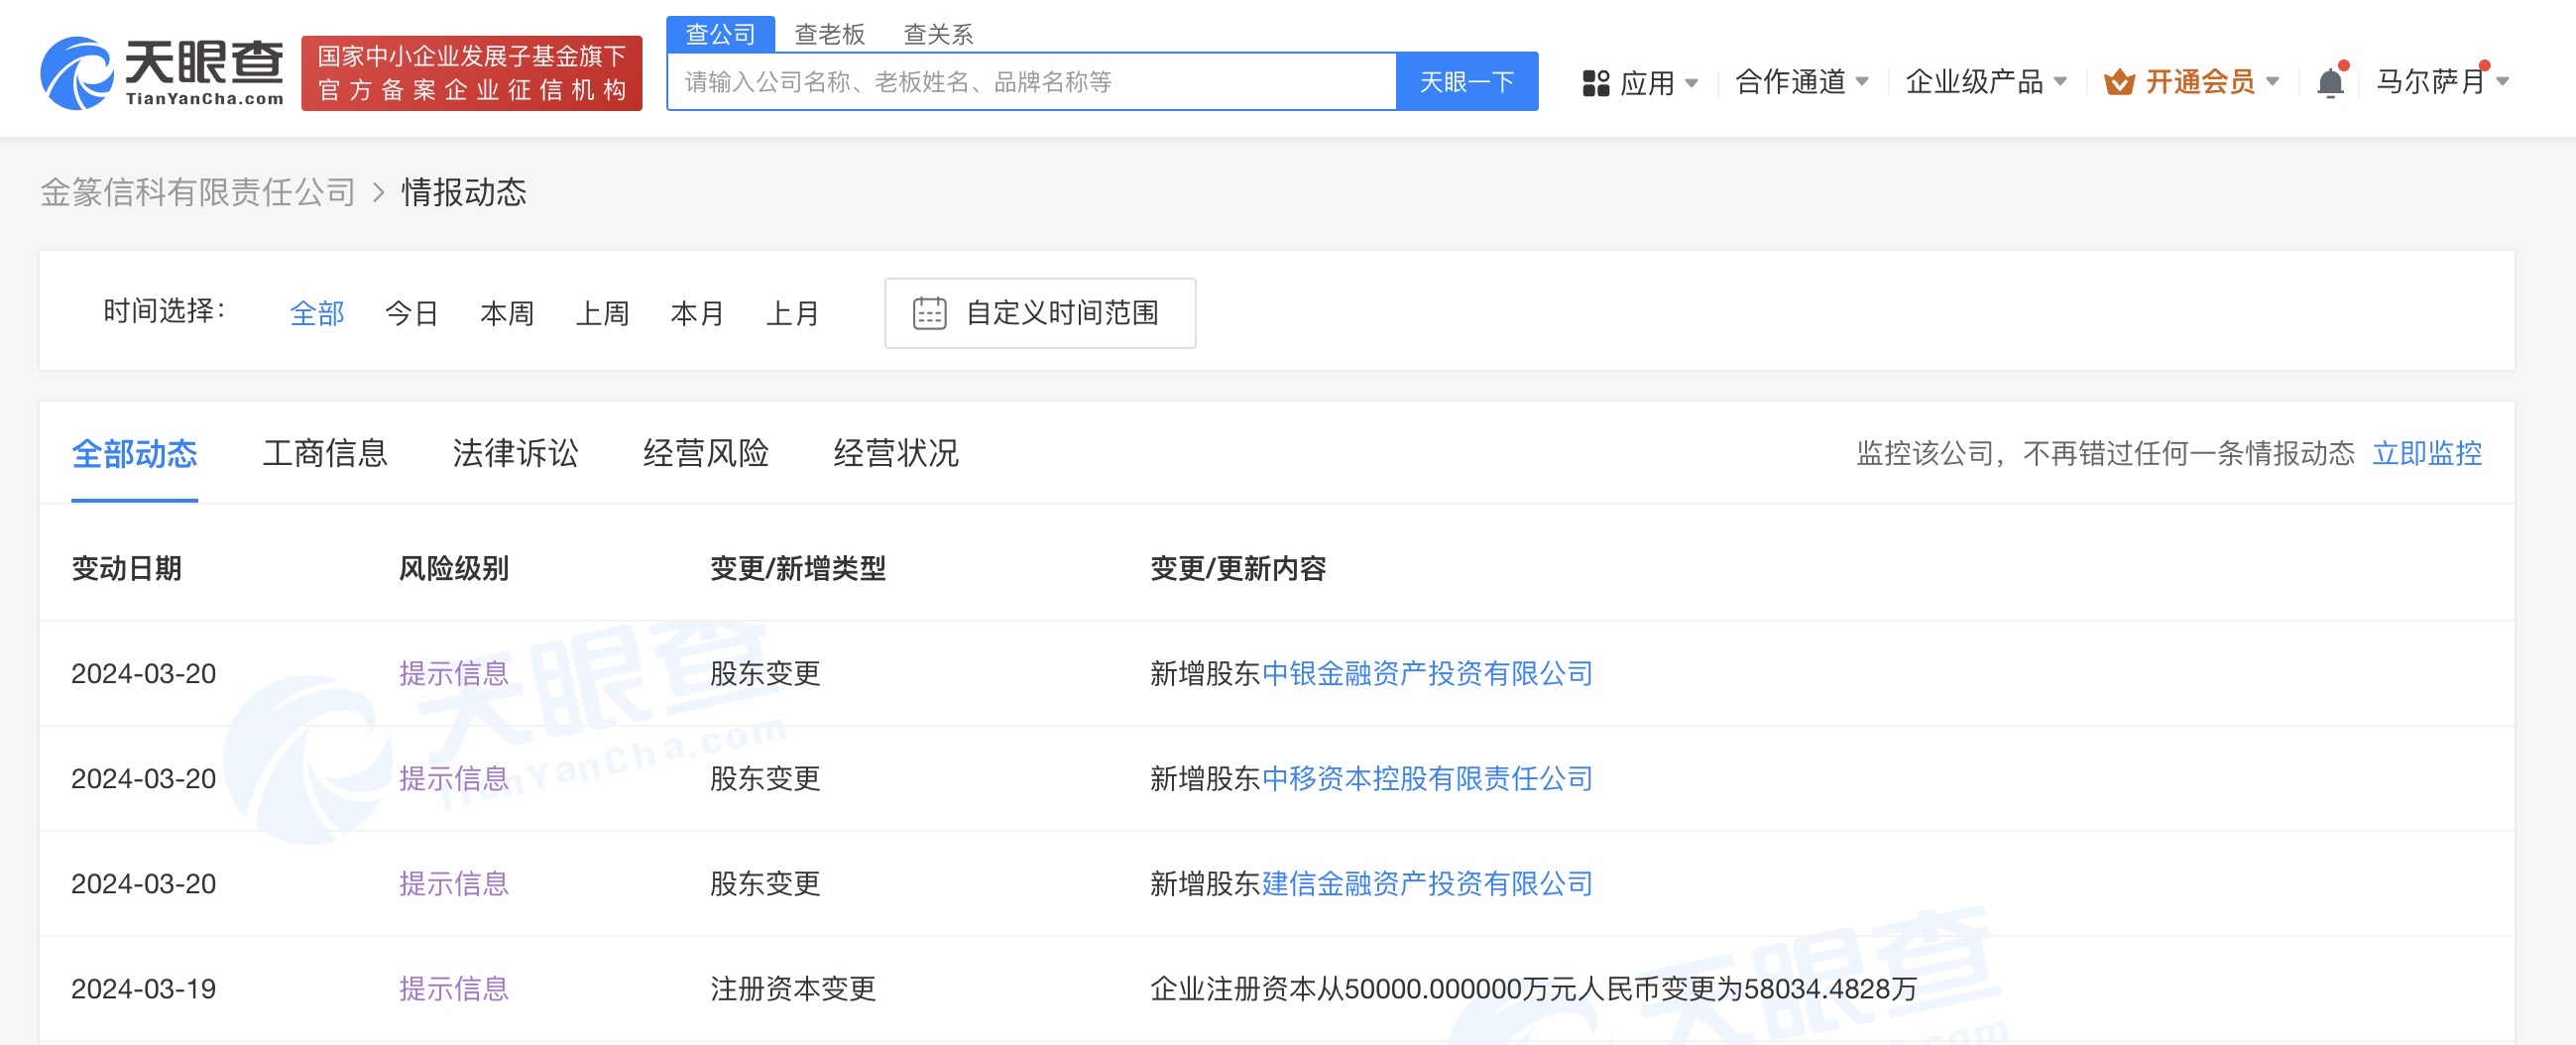Open the 合作通道 dropdown menu
Screen dimensions: 2576x1045
(x=1800, y=82)
